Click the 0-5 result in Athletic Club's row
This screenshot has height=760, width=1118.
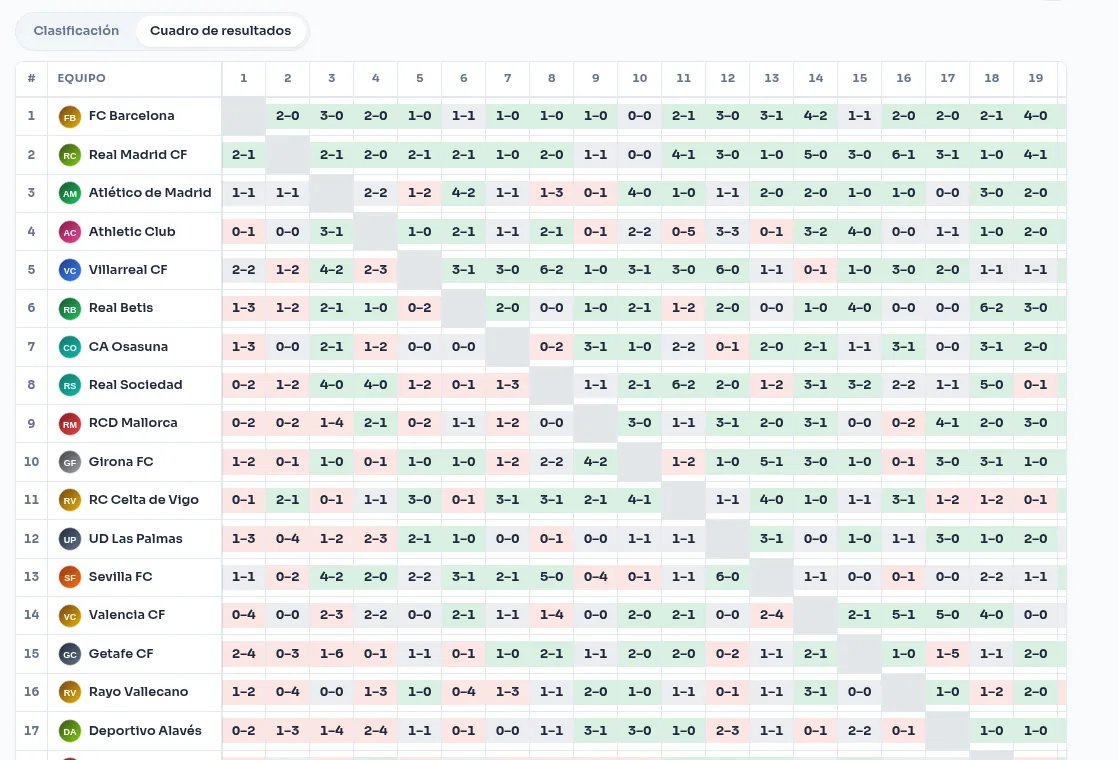[x=683, y=231]
